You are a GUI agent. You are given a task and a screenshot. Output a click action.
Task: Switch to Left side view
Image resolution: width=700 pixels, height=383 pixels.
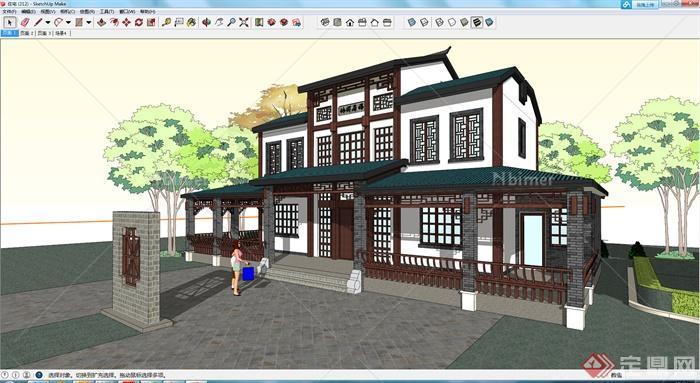pos(387,22)
